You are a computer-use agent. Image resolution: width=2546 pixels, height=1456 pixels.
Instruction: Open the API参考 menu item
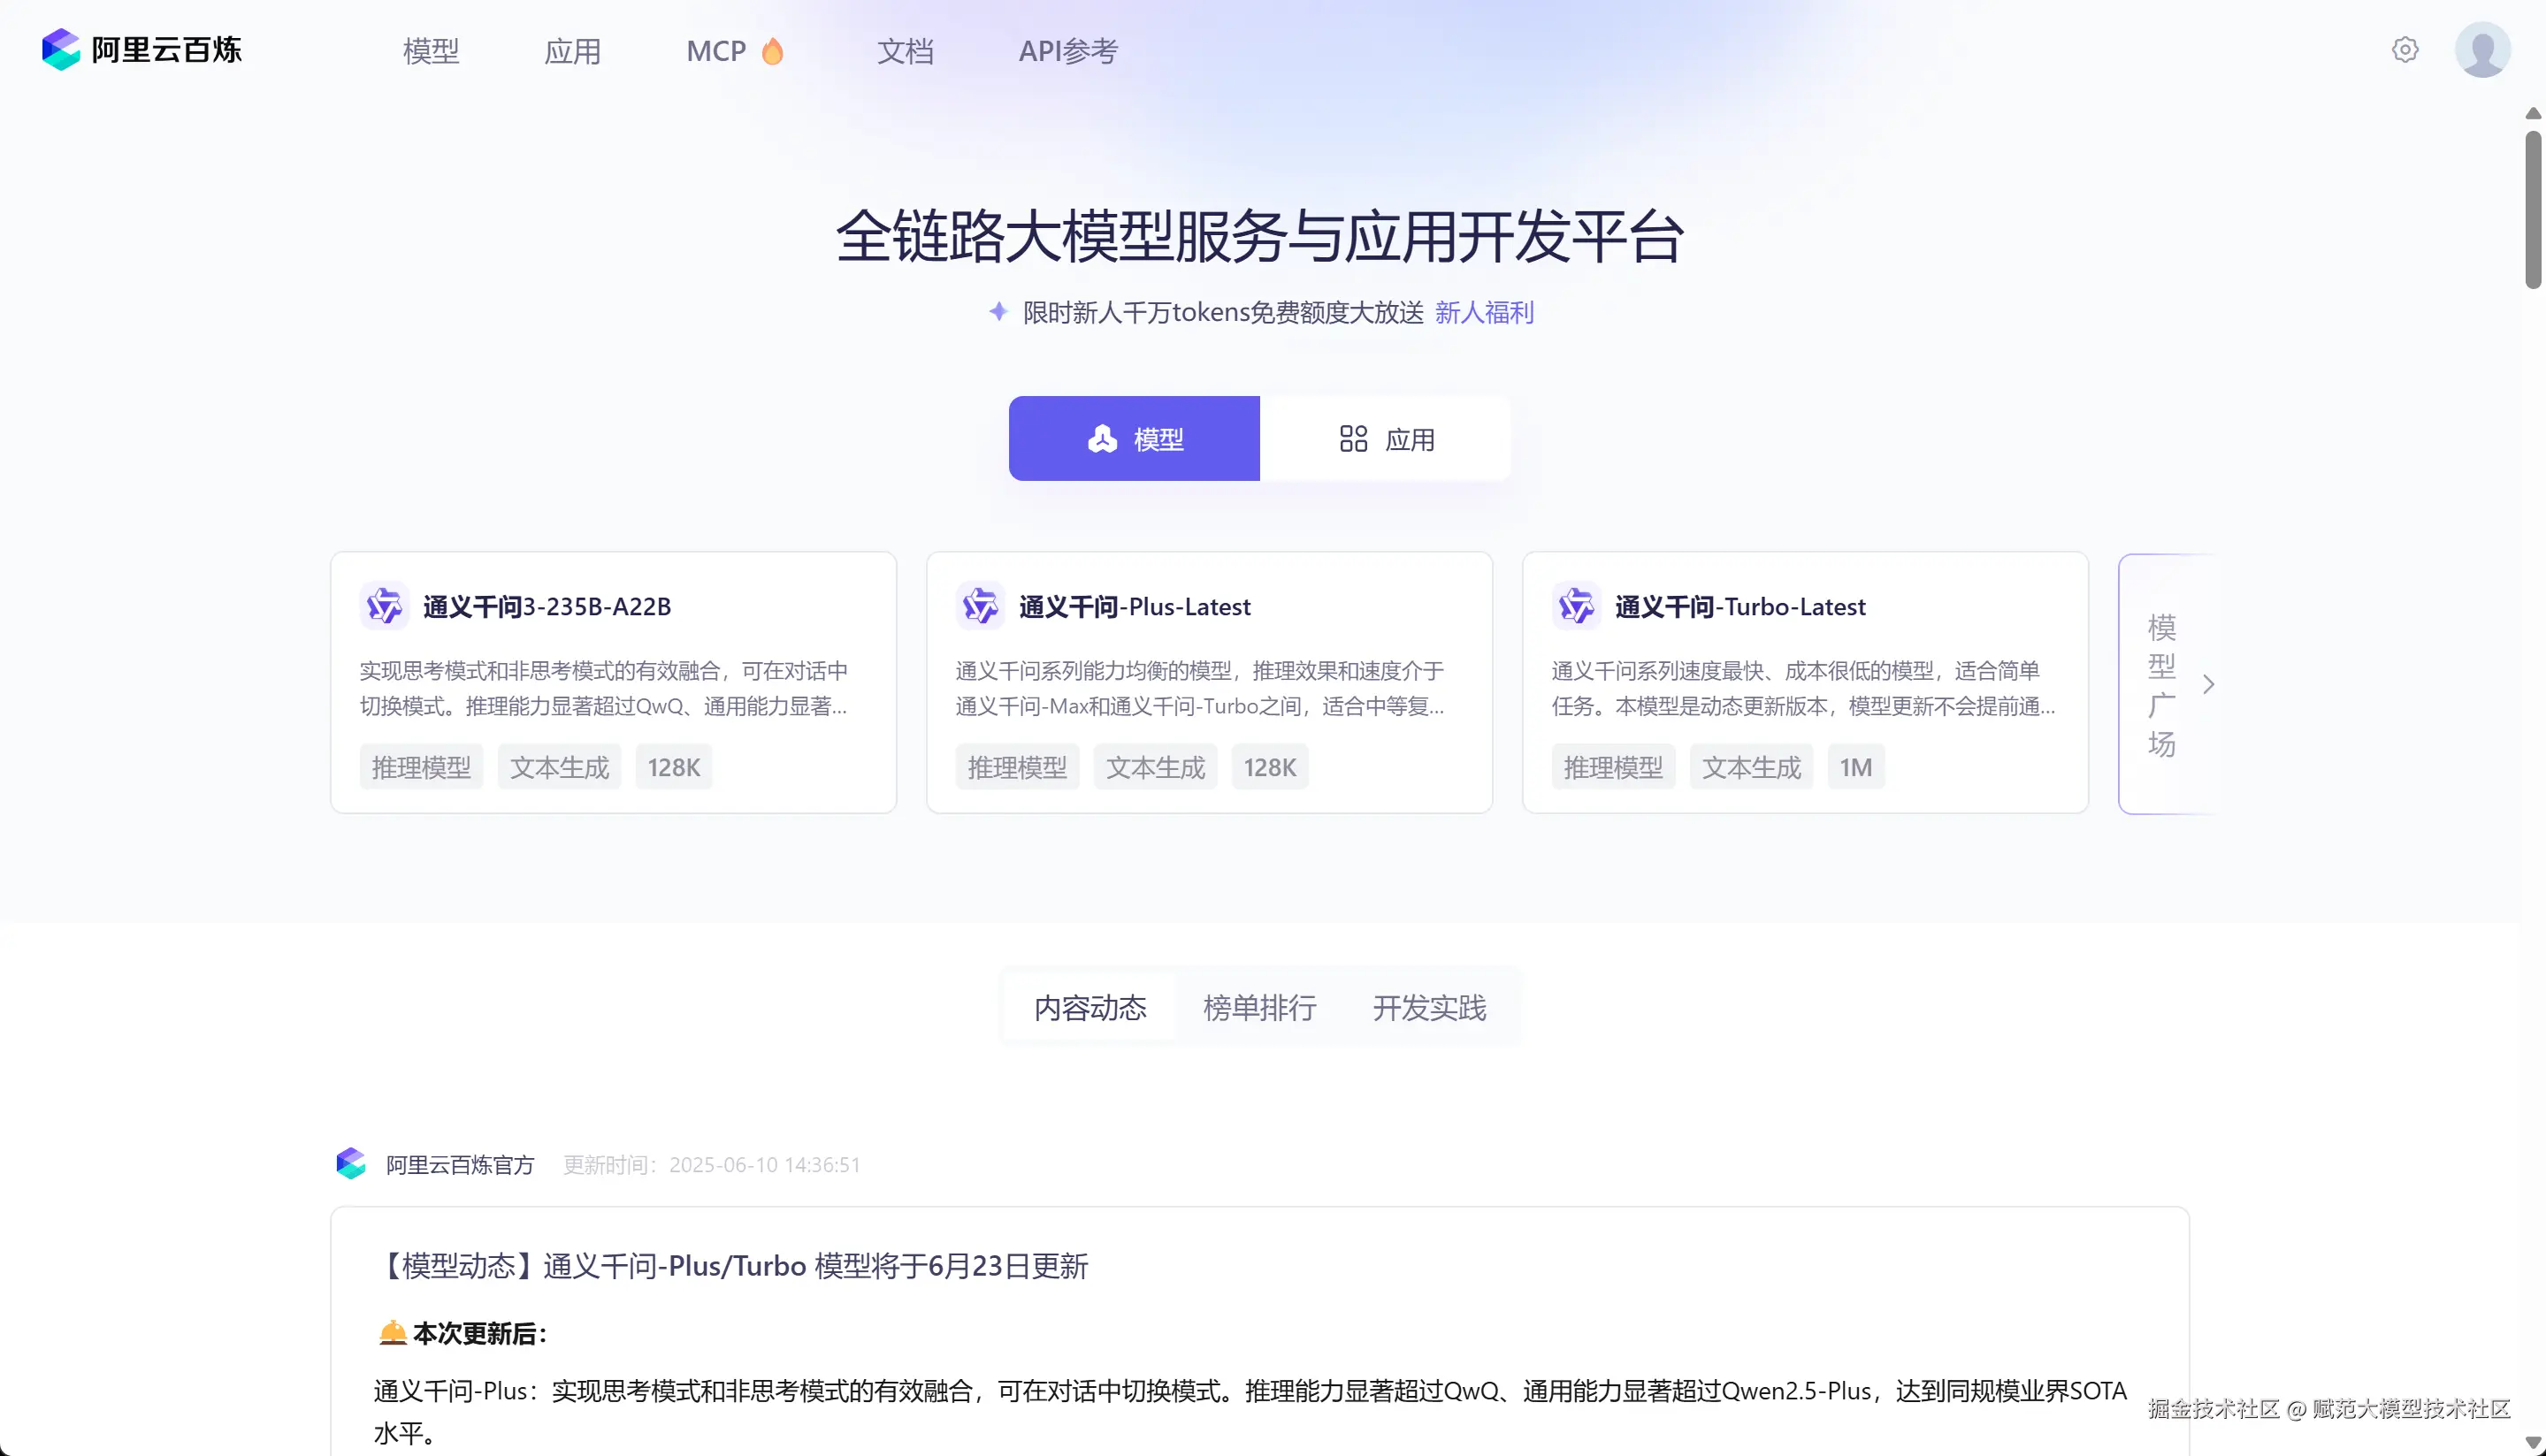pos(1067,51)
